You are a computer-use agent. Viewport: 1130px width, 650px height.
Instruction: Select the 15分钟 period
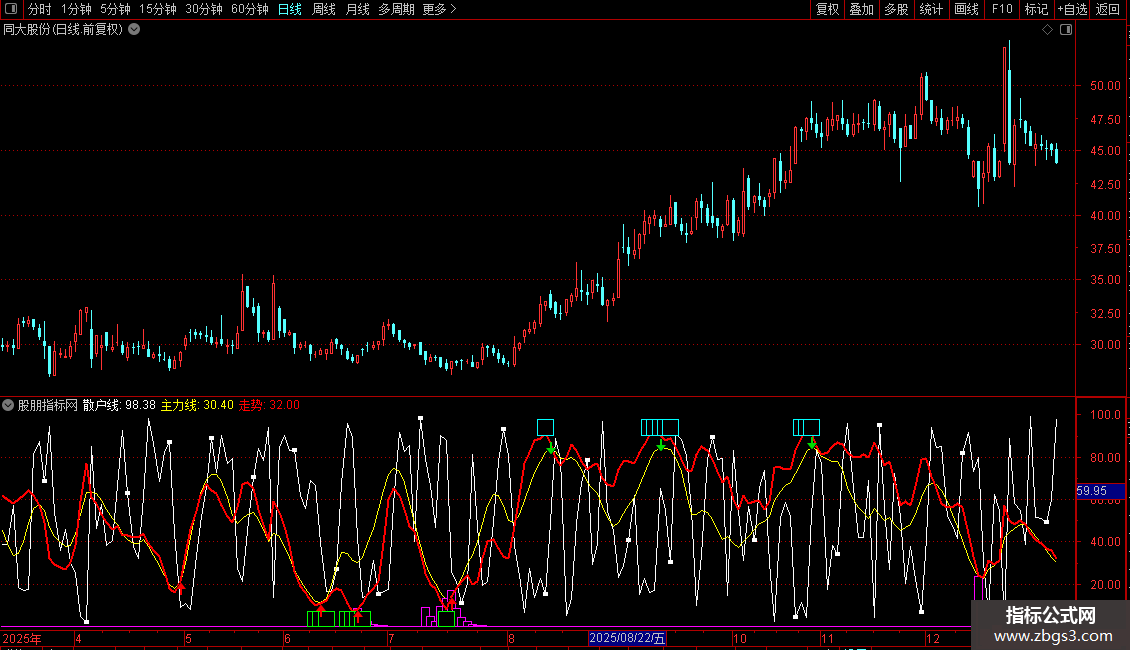pos(158,9)
